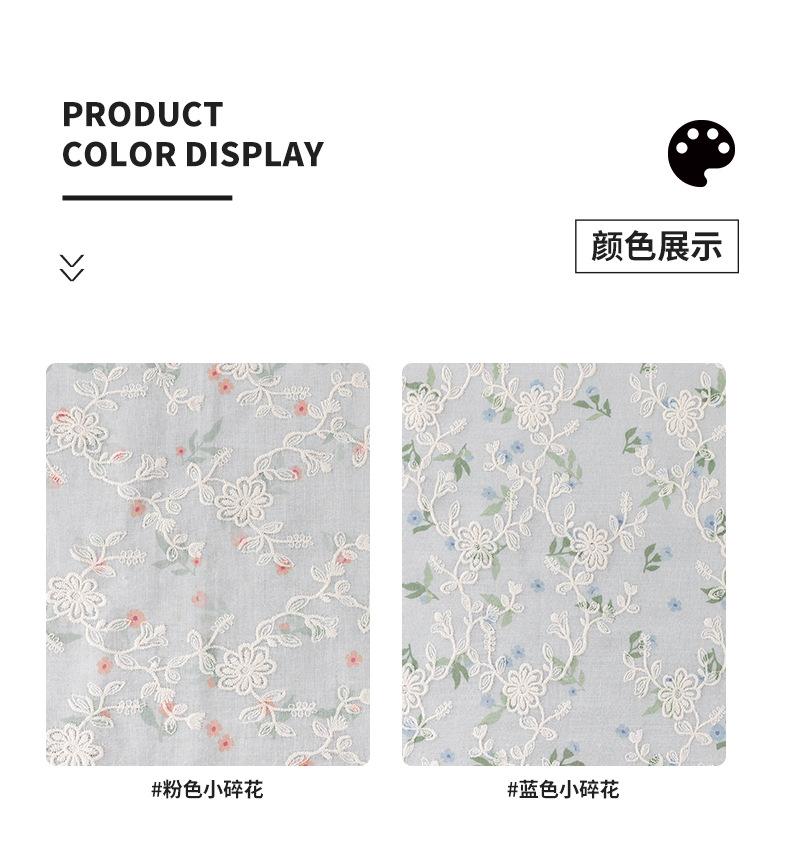Click the black paint palette icon

click(x=701, y=152)
